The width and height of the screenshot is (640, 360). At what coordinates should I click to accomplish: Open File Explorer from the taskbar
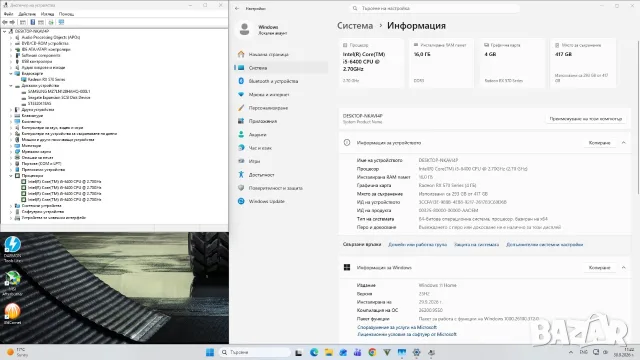pyautogui.click(x=329, y=352)
